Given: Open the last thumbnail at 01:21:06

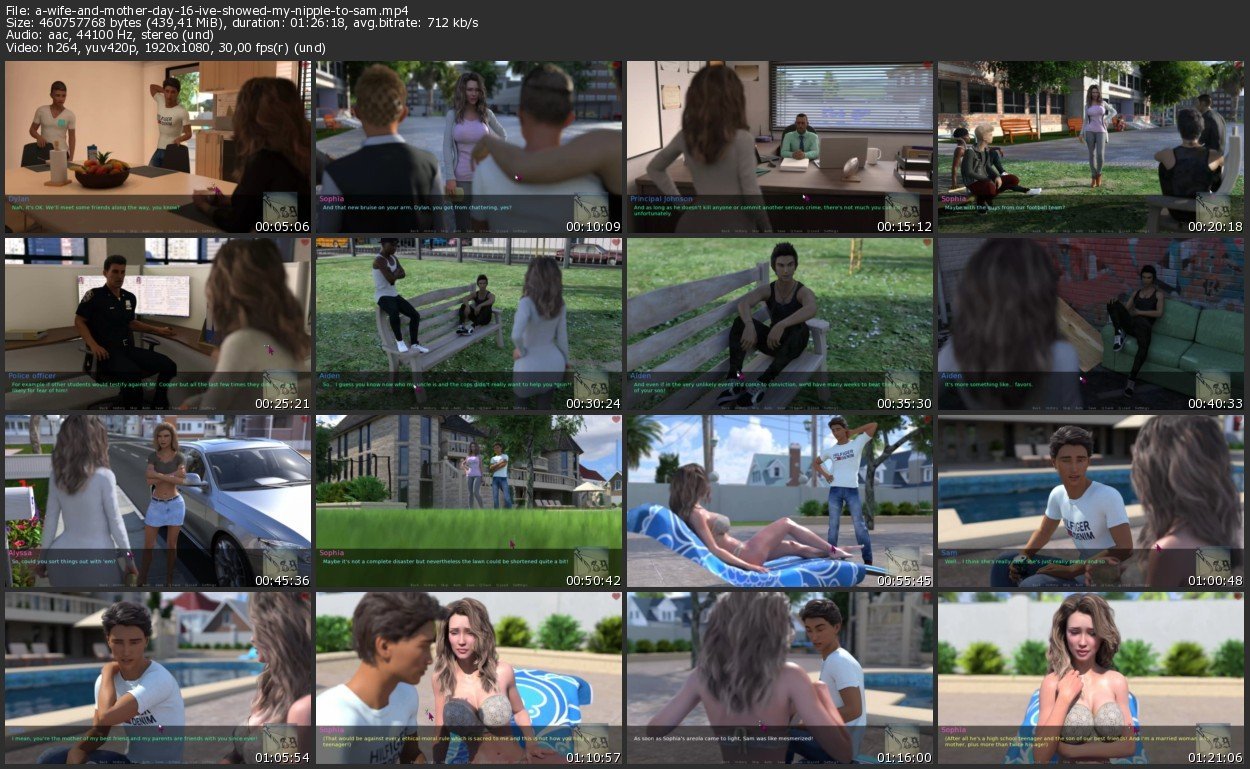Looking at the screenshot, I should tap(1091, 678).
